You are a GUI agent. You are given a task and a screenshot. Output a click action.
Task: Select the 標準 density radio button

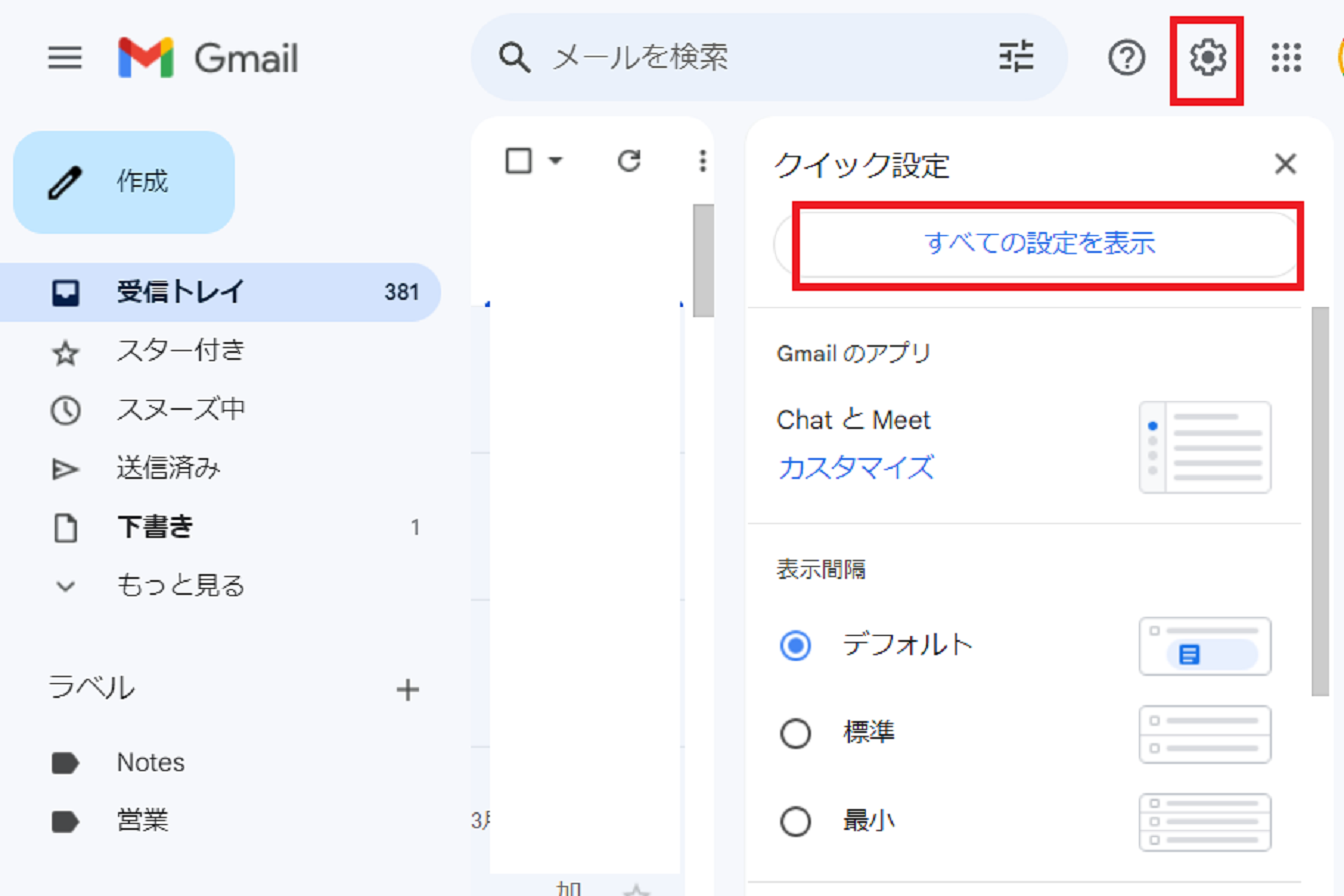point(796,735)
